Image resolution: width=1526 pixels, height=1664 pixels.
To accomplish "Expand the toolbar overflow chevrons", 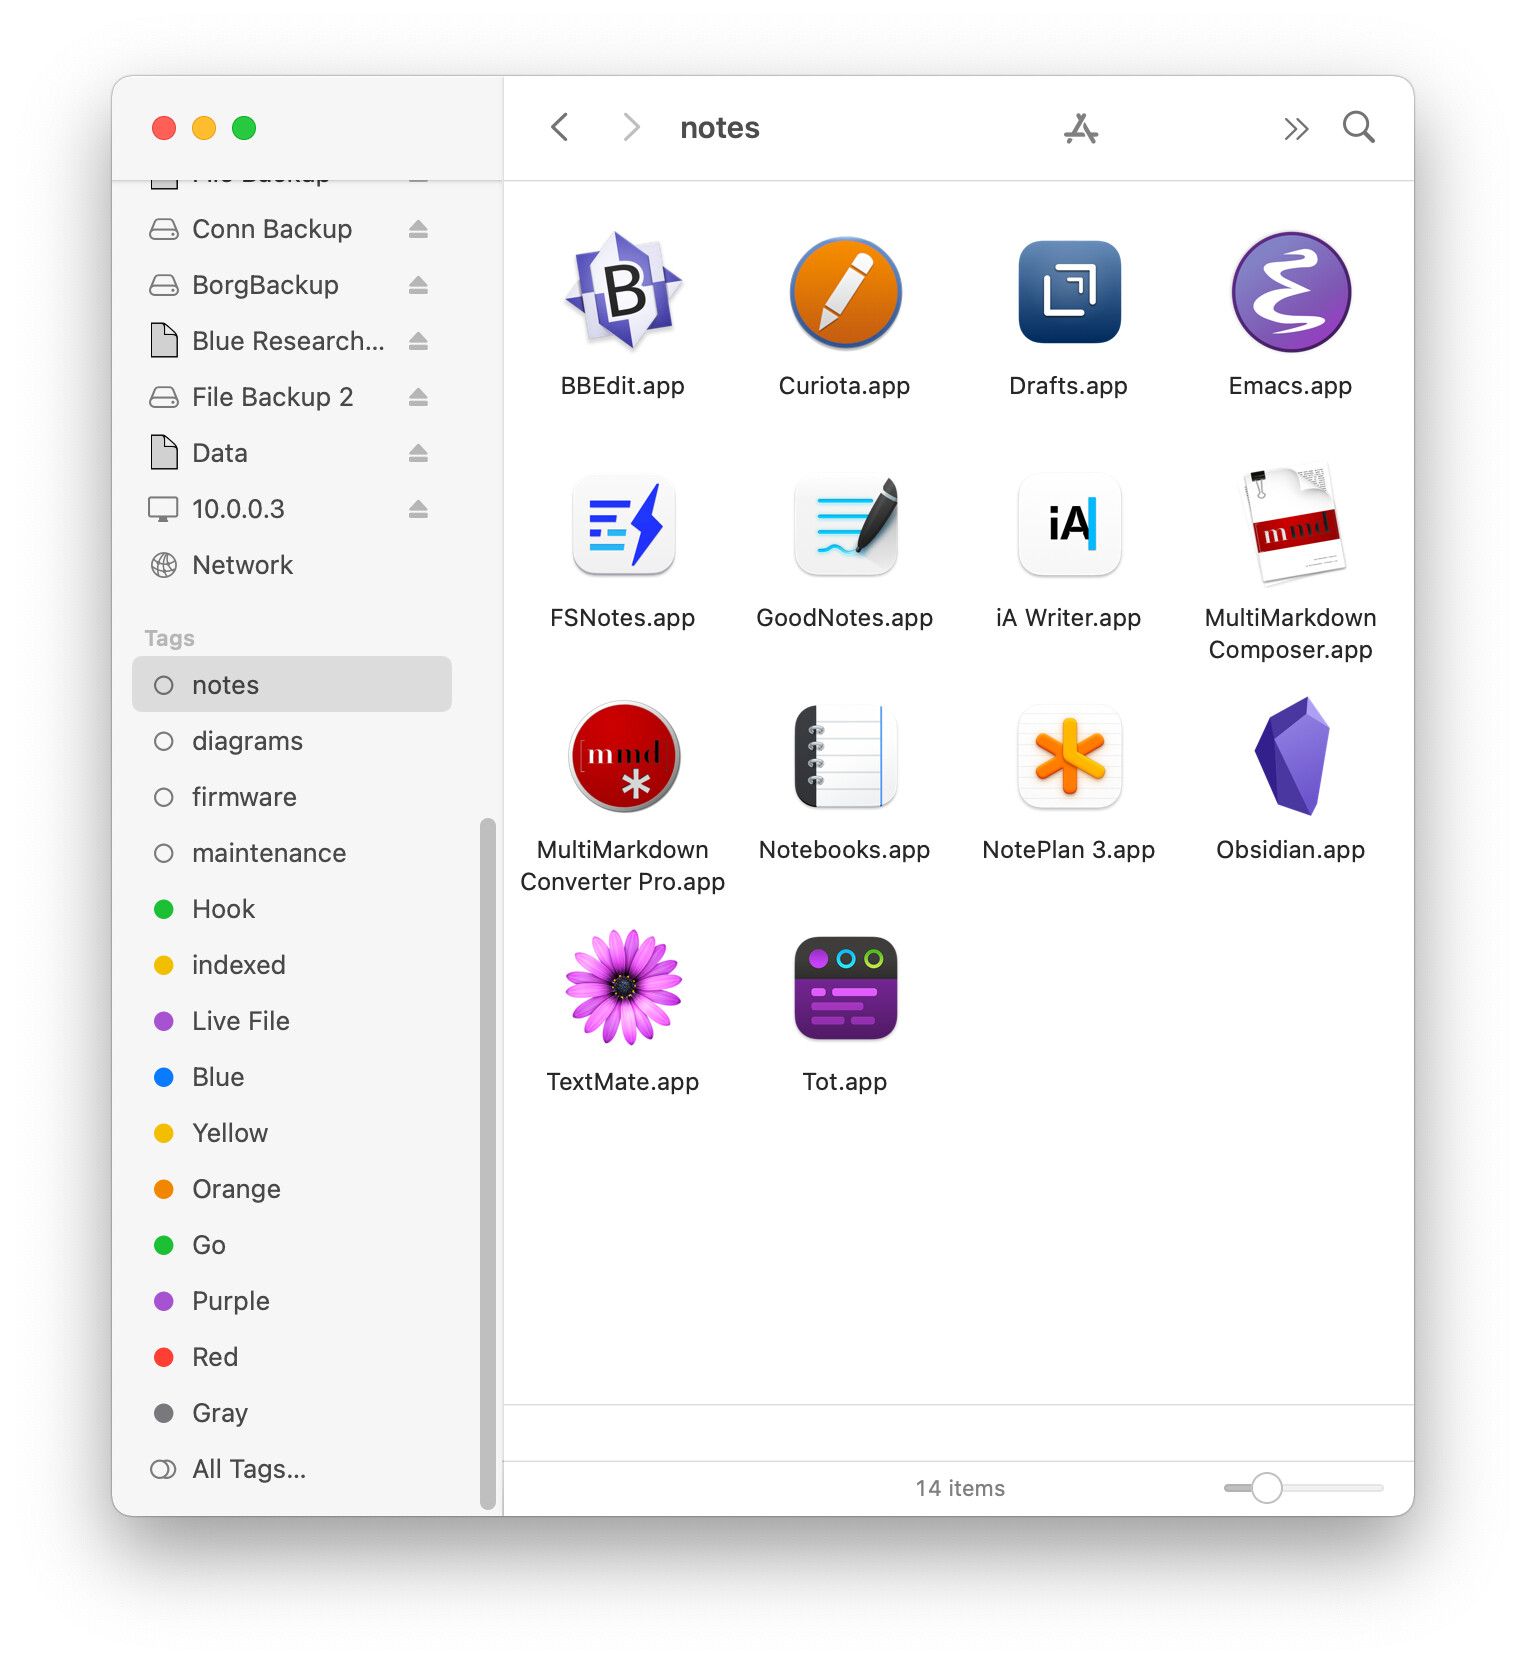I will point(1295,129).
